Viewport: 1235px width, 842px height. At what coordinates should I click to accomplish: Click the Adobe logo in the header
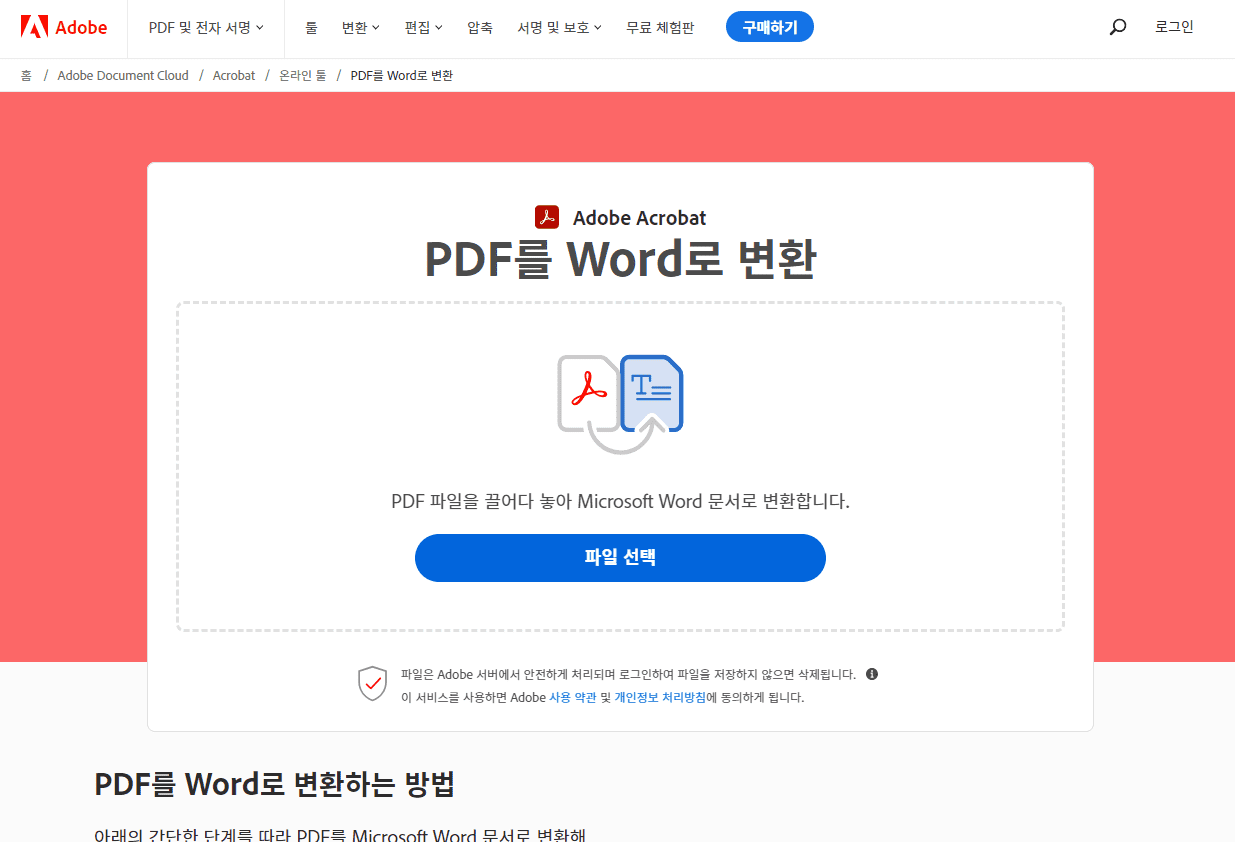[x=63, y=27]
